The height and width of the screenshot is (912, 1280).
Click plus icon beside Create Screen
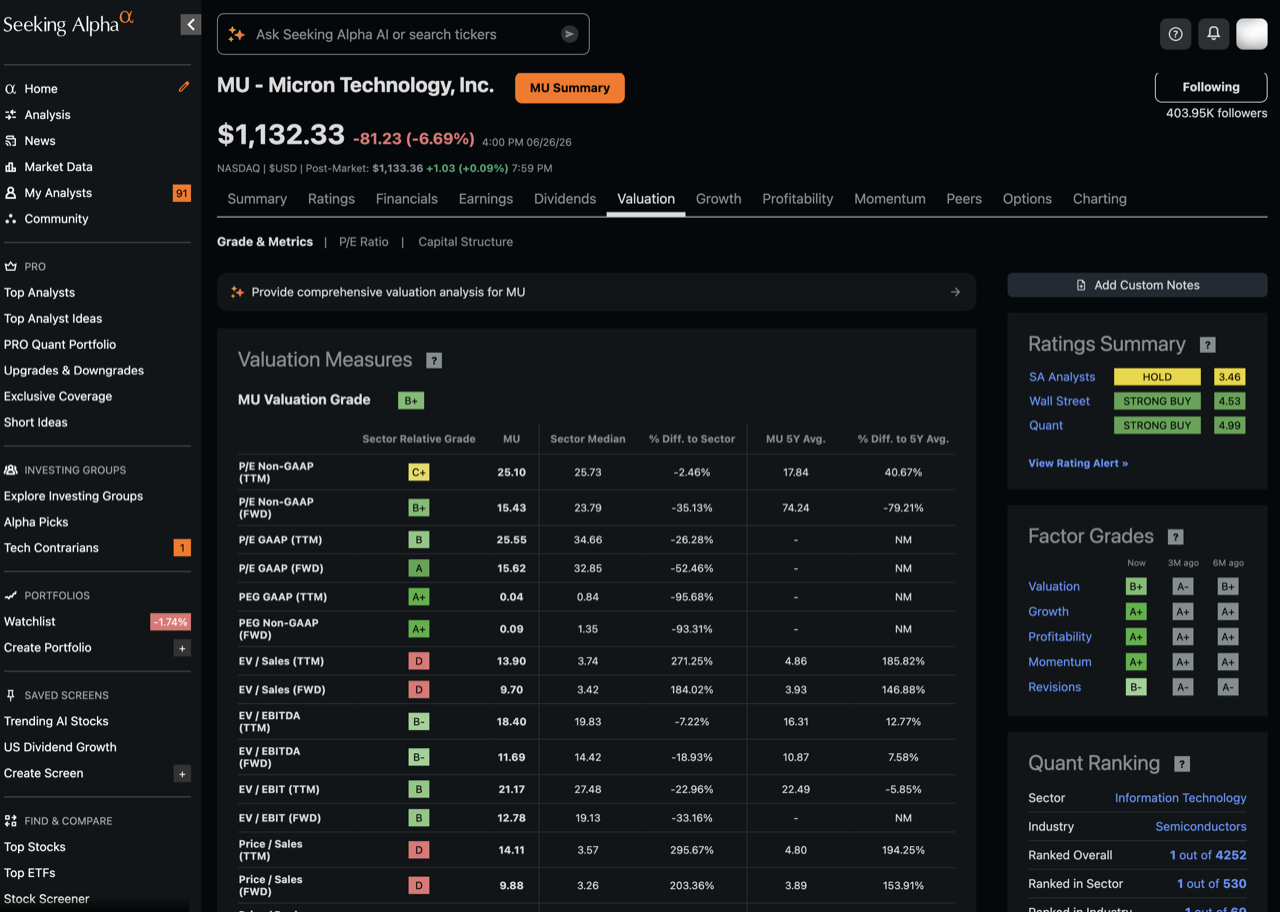182,774
